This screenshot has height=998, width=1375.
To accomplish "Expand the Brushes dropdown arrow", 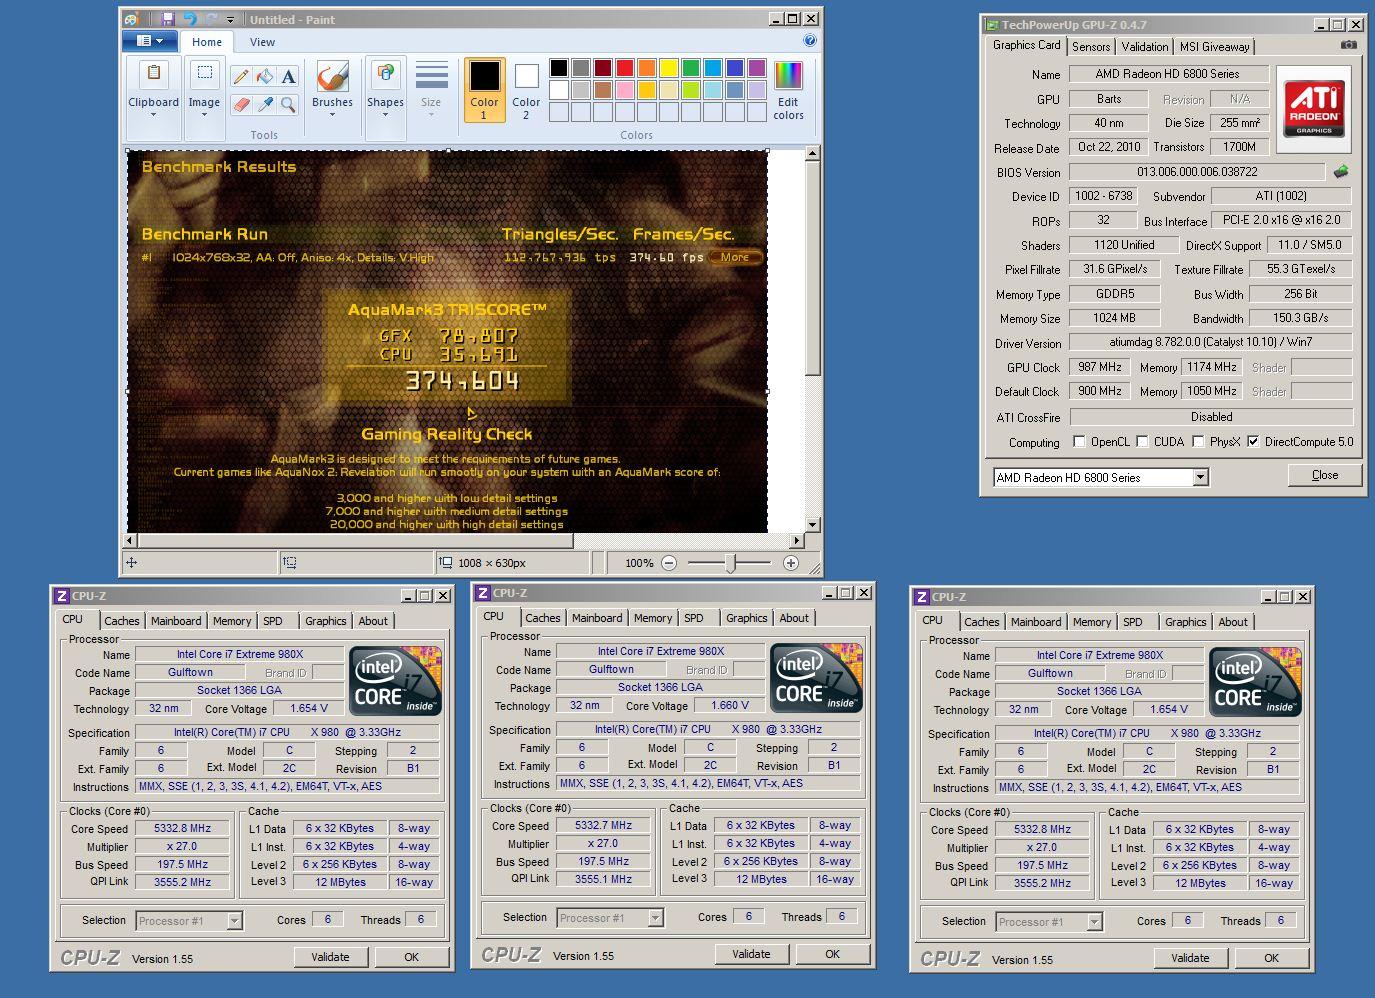I will 332,115.
